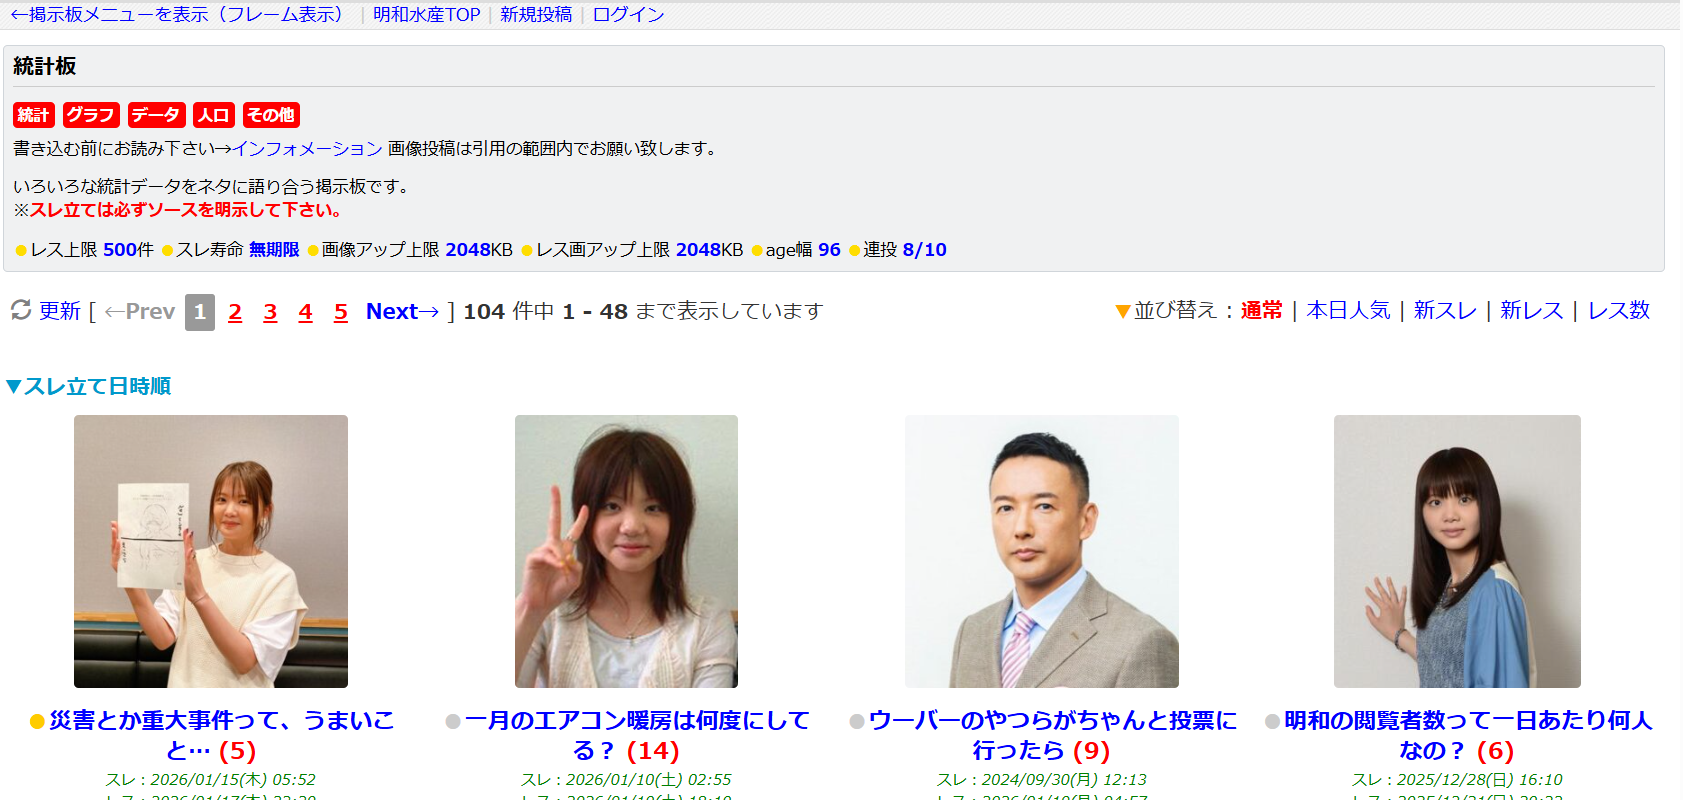Click the red データ tag badge

[x=156, y=115]
